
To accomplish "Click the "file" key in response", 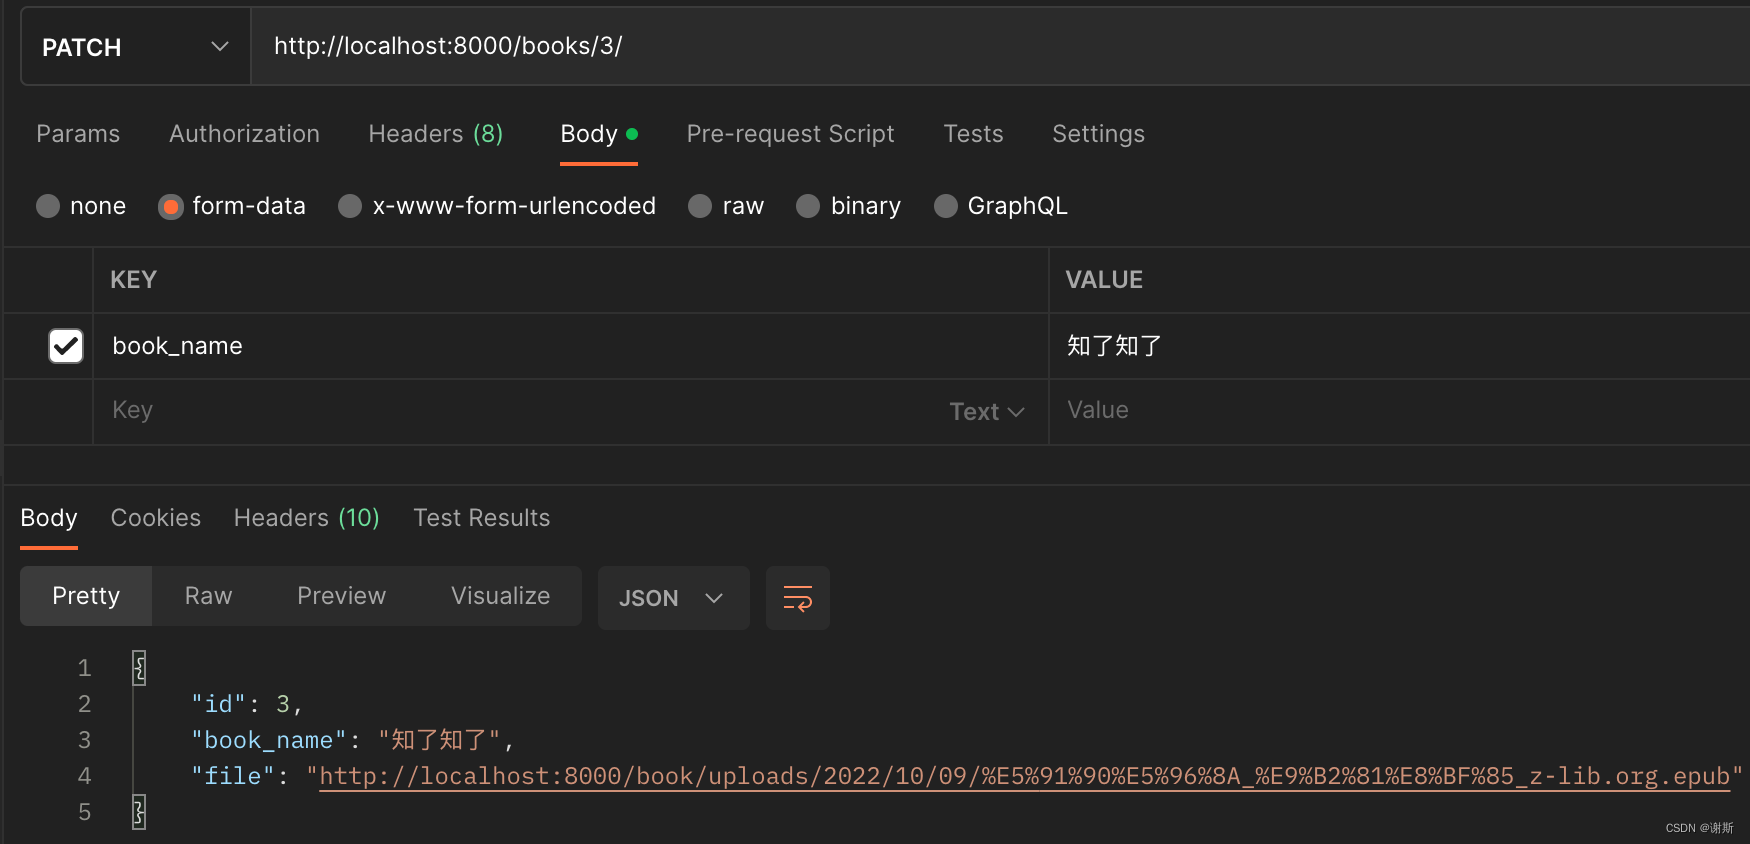I will pos(232,777).
